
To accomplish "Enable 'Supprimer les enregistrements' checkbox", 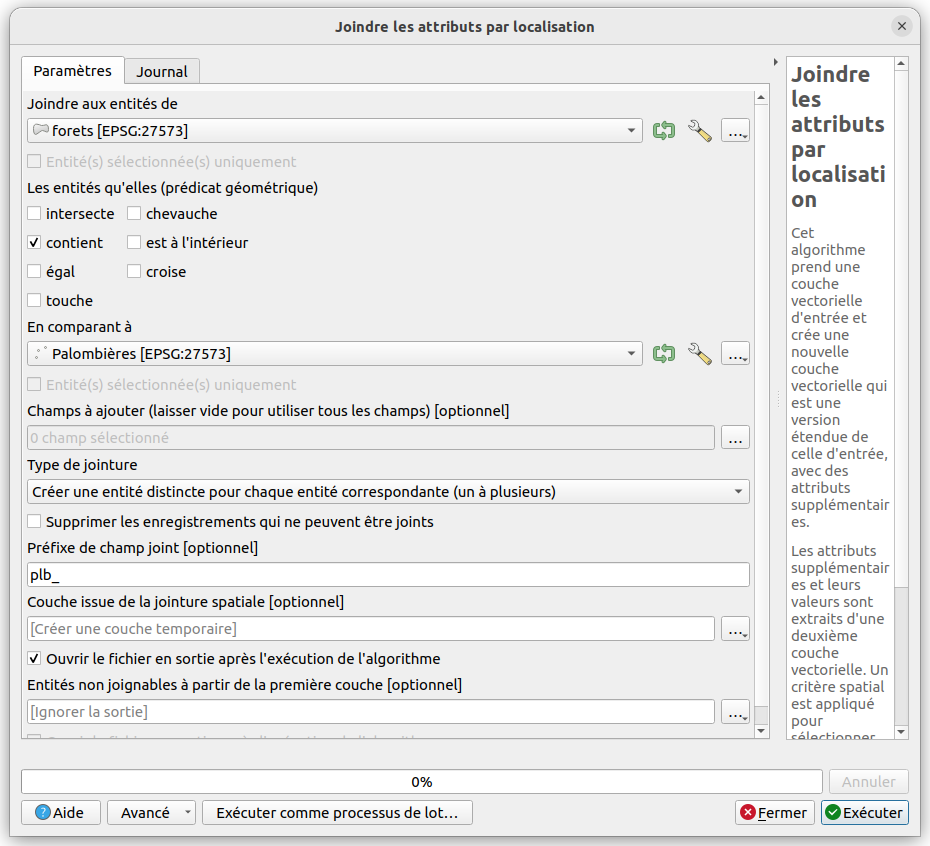I will coord(35,522).
